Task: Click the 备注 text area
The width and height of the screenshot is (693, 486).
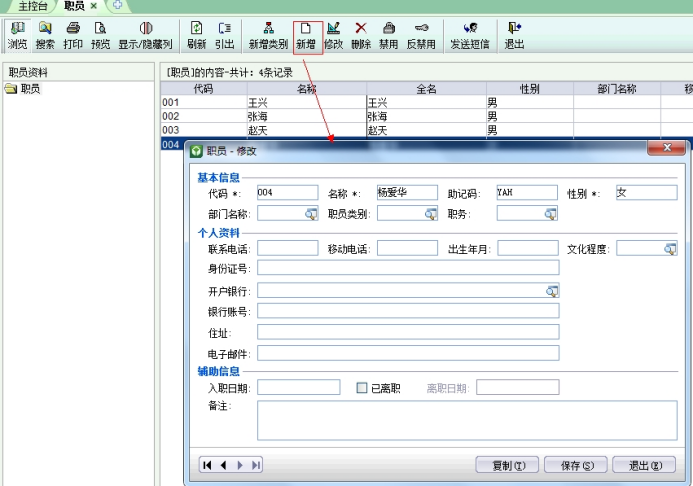Action: (x=467, y=421)
